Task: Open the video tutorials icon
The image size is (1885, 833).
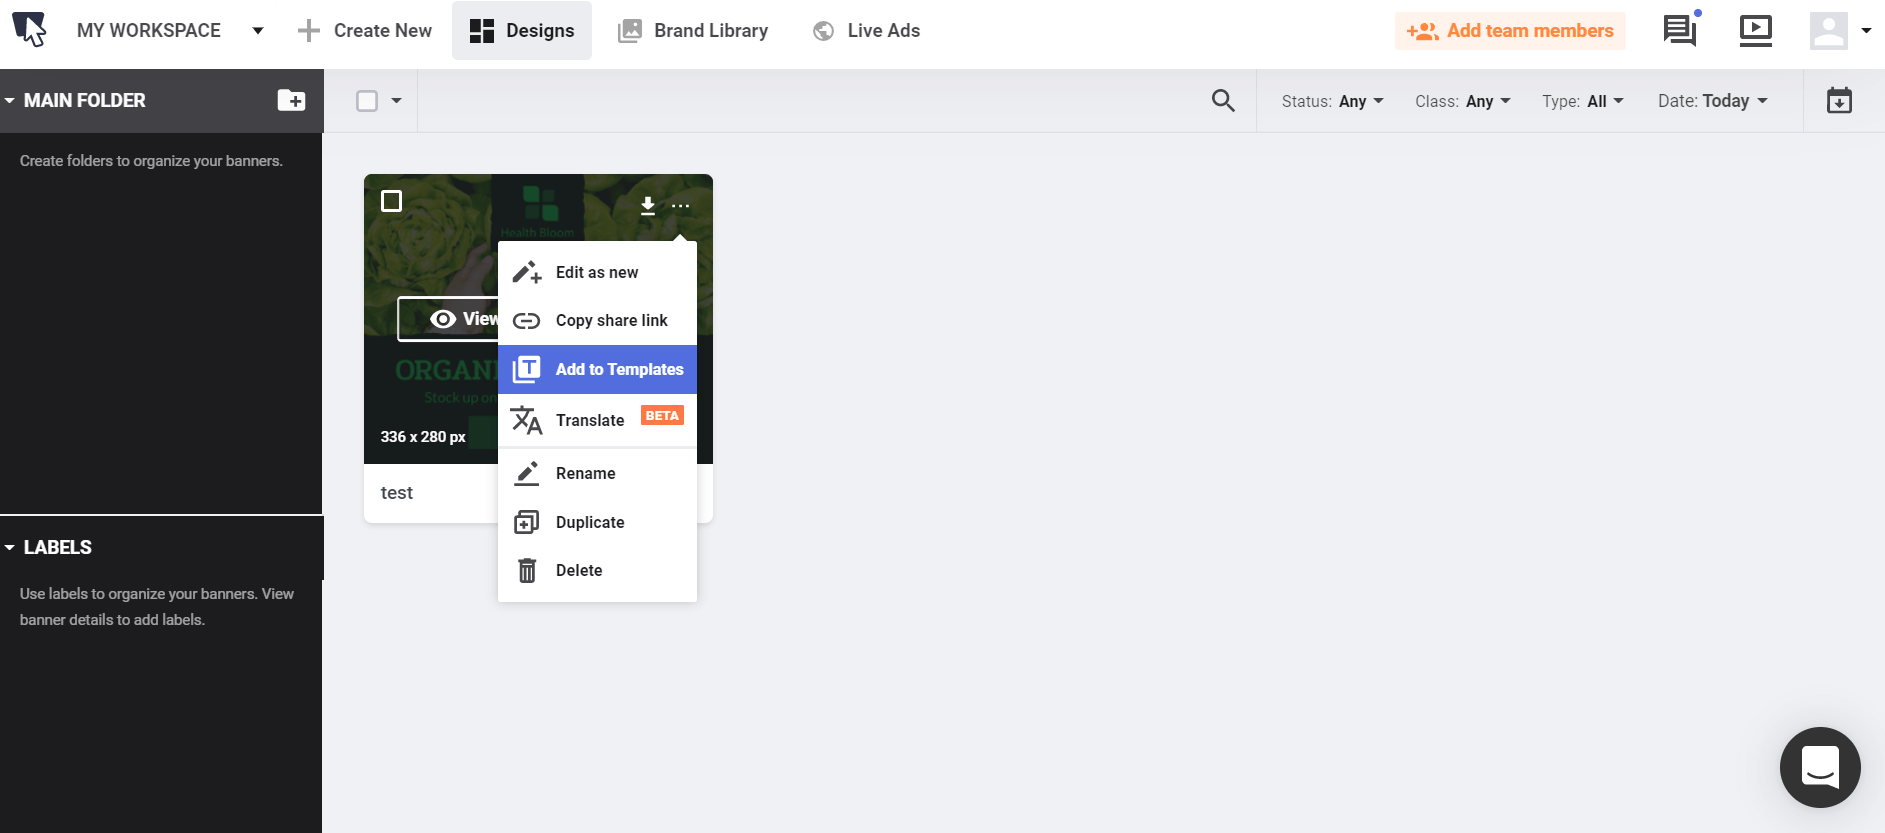Action: [x=1756, y=31]
